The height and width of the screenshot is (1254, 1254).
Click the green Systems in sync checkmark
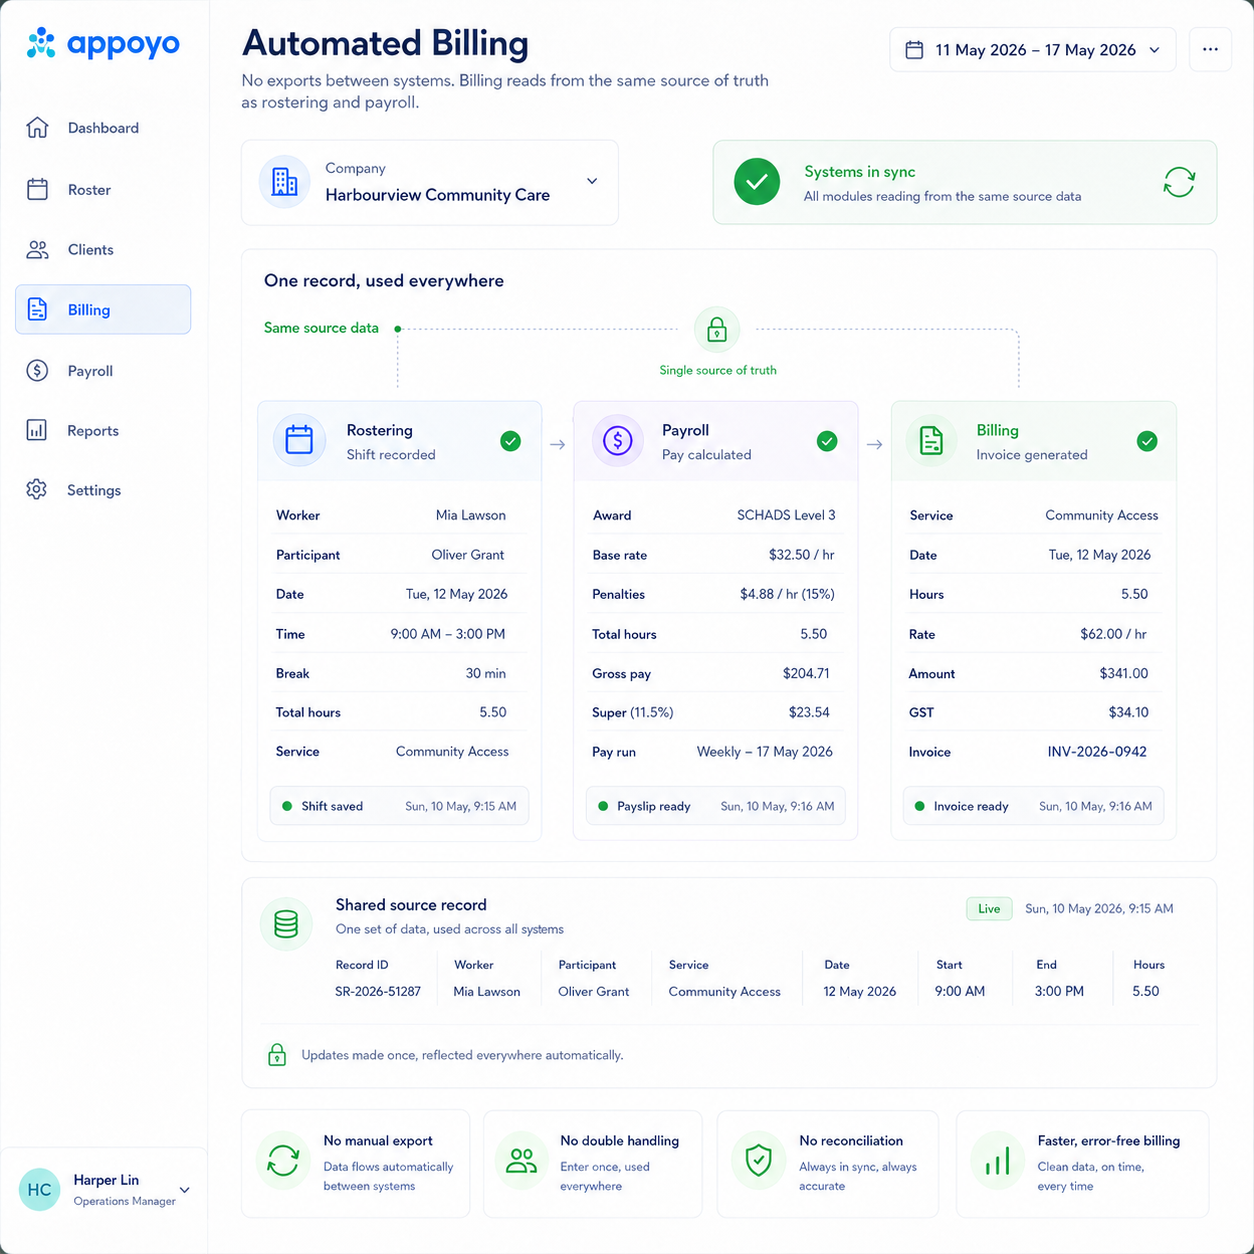click(757, 182)
